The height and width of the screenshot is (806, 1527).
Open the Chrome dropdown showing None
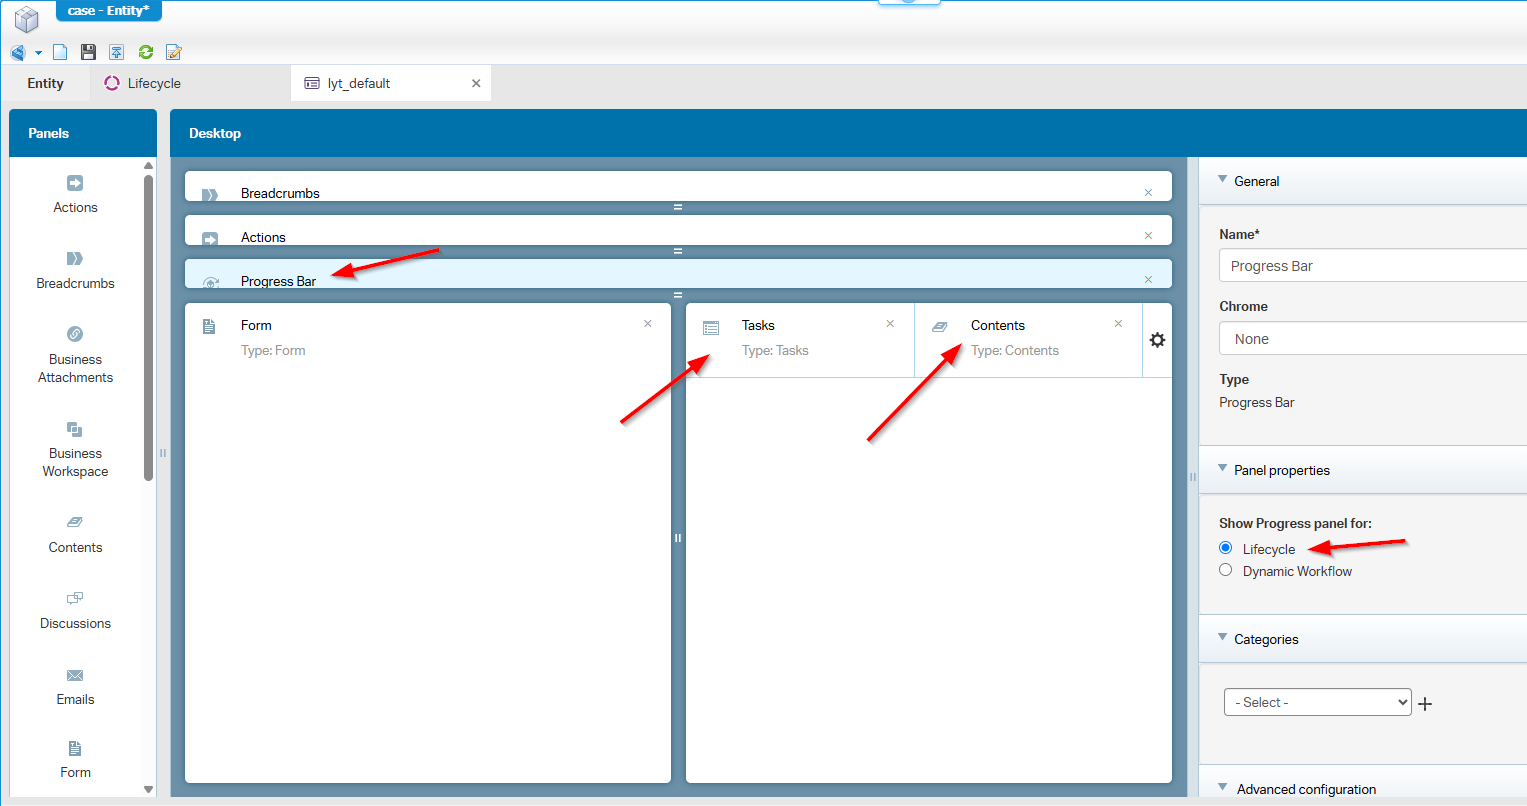[1372, 339]
